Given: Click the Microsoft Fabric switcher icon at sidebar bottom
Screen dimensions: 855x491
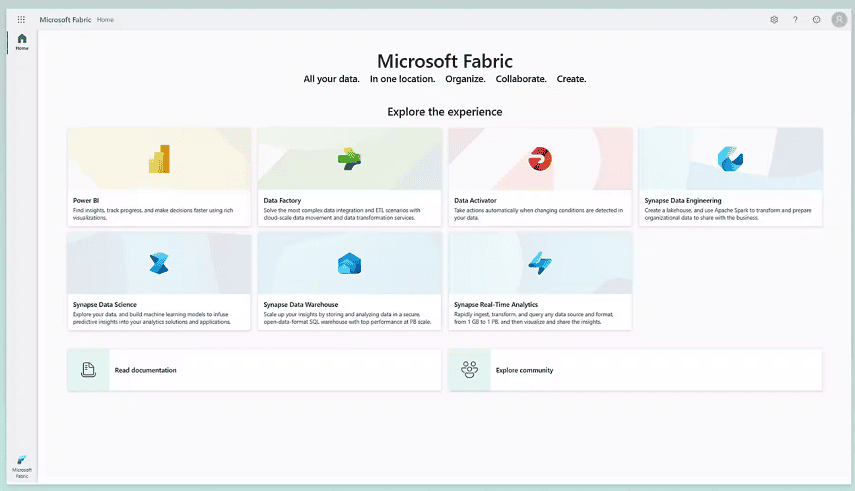Looking at the screenshot, I should click(22, 460).
